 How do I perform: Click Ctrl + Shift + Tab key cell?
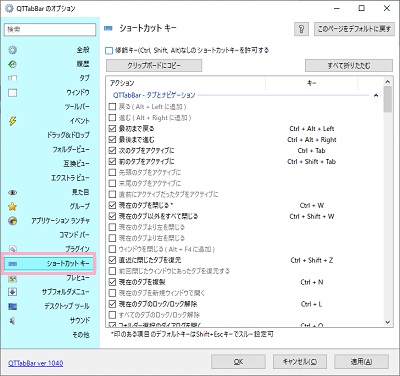pyautogui.click(x=312, y=162)
